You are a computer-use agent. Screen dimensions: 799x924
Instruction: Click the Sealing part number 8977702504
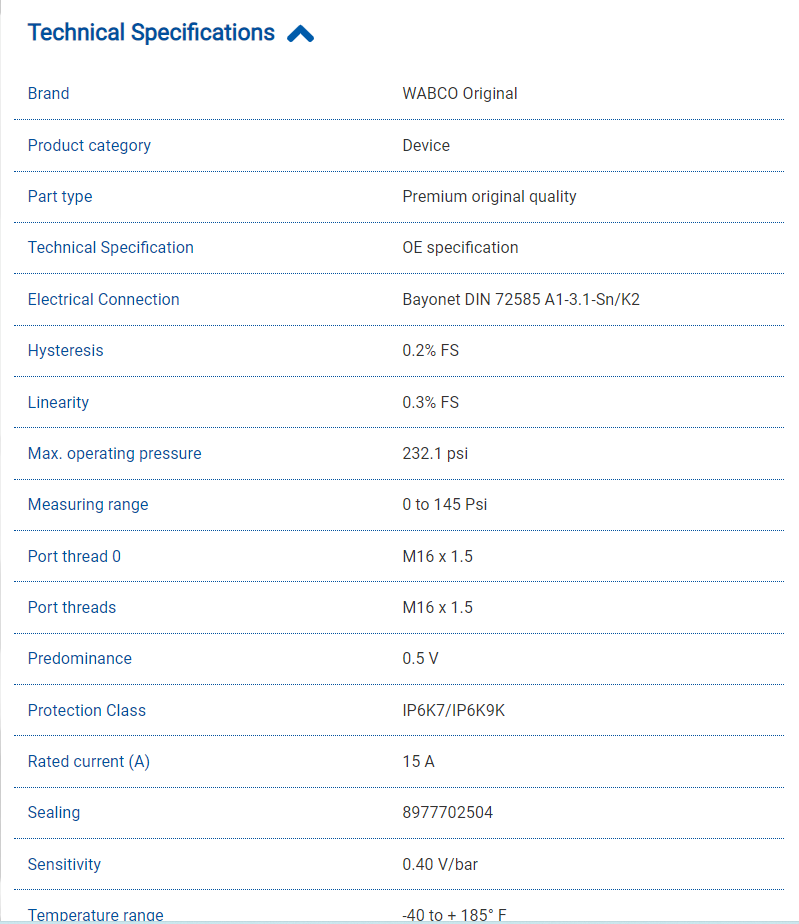(x=447, y=813)
